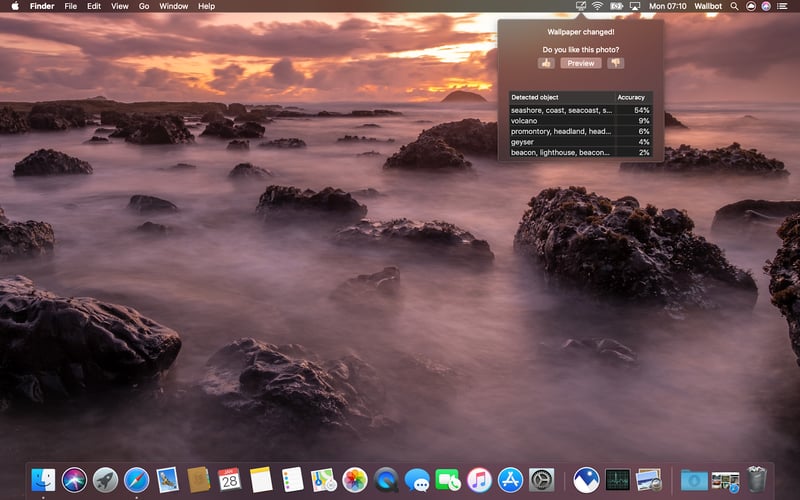Select the 'geyser' row
800x500 pixels.
click(581, 142)
